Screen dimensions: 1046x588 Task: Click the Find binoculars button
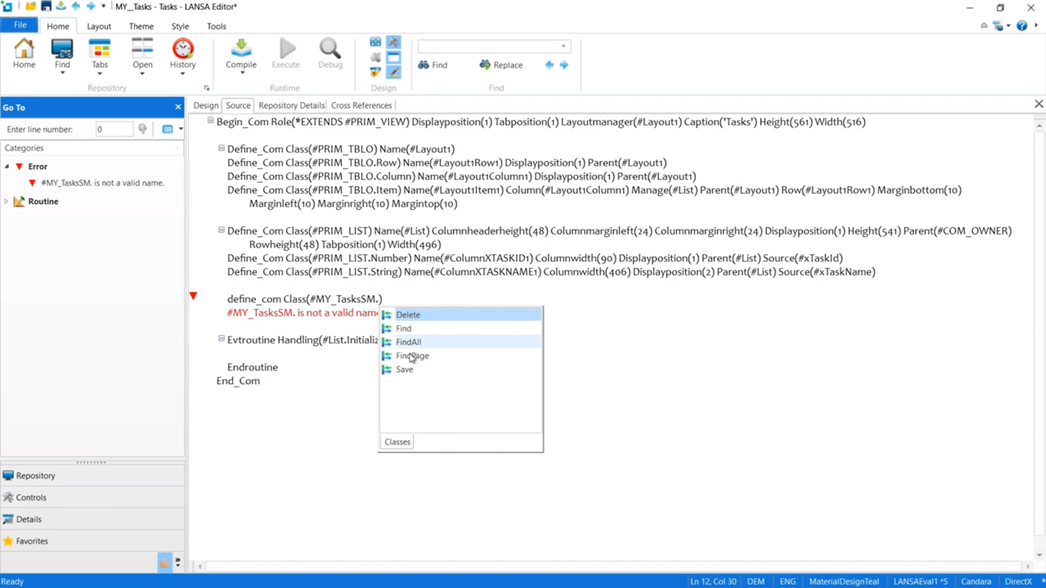pyautogui.click(x=433, y=65)
